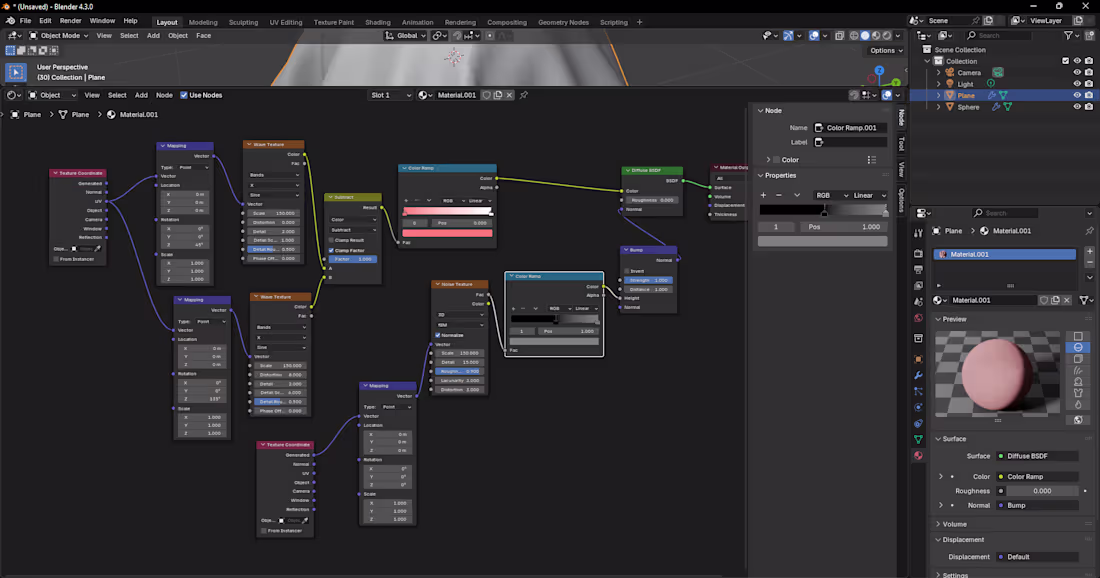Viewport: 1100px width, 578px height.
Task: Select the Camera object in the Outliner
Action: click(970, 72)
